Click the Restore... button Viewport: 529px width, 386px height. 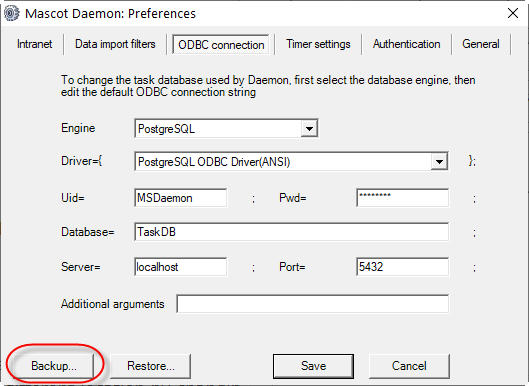click(150, 366)
